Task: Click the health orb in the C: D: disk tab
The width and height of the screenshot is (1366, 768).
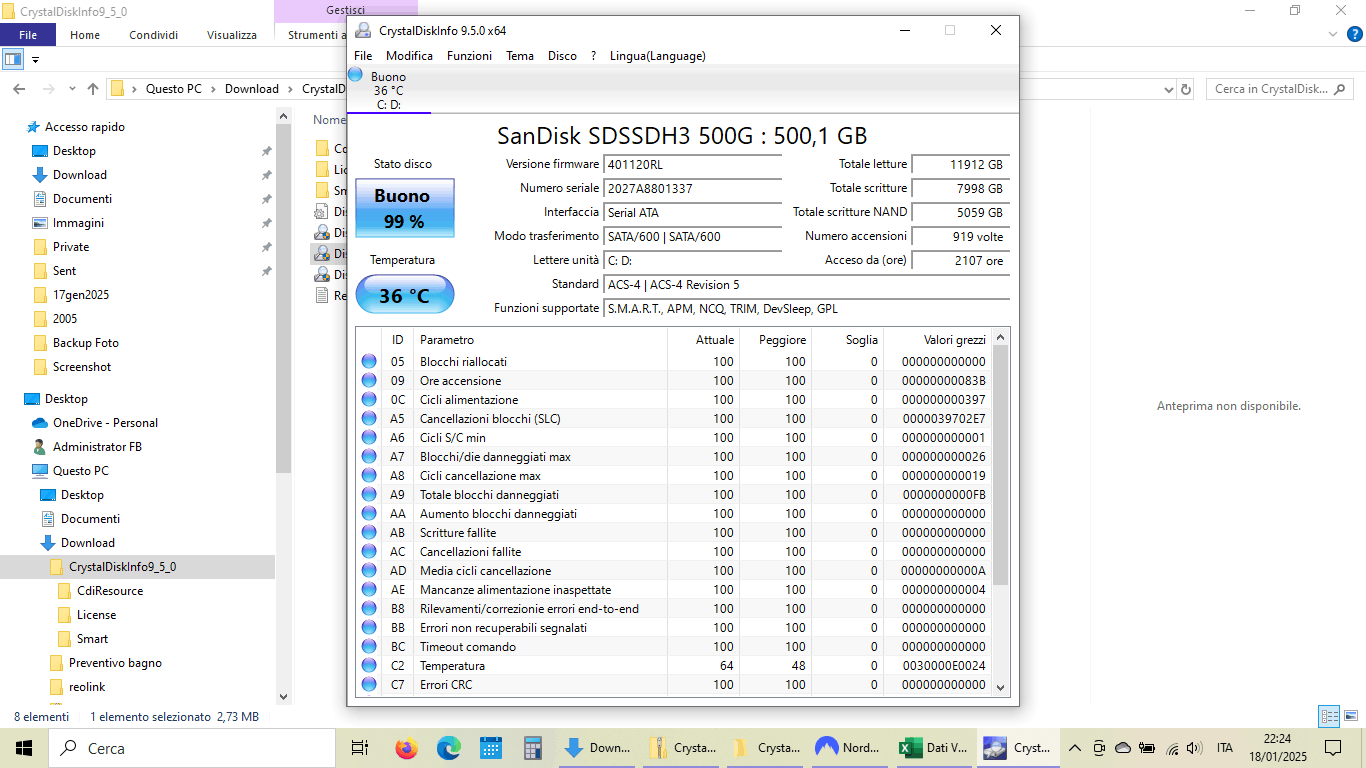Action: [x=355, y=74]
